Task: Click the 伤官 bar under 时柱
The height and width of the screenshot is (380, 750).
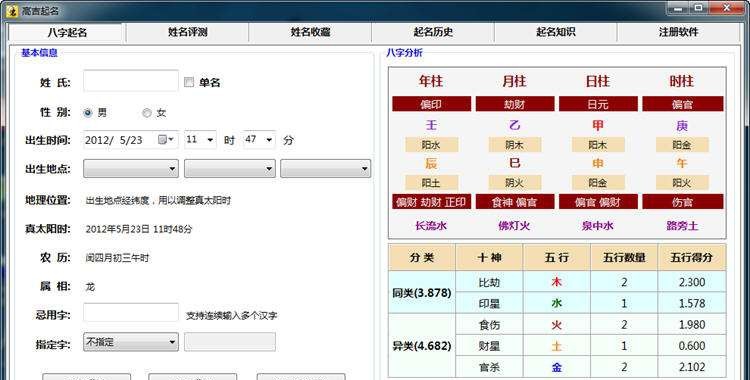Action: pos(683,202)
